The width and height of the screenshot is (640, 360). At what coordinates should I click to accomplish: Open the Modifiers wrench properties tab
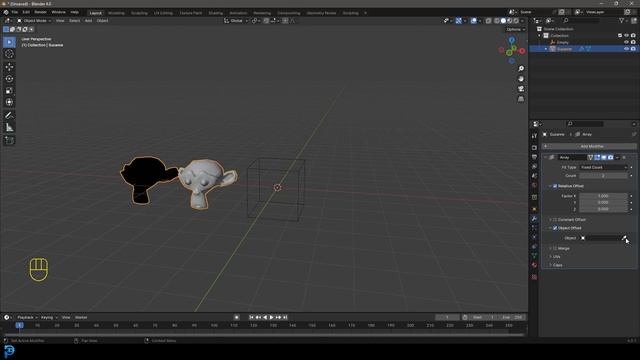tap(534, 219)
